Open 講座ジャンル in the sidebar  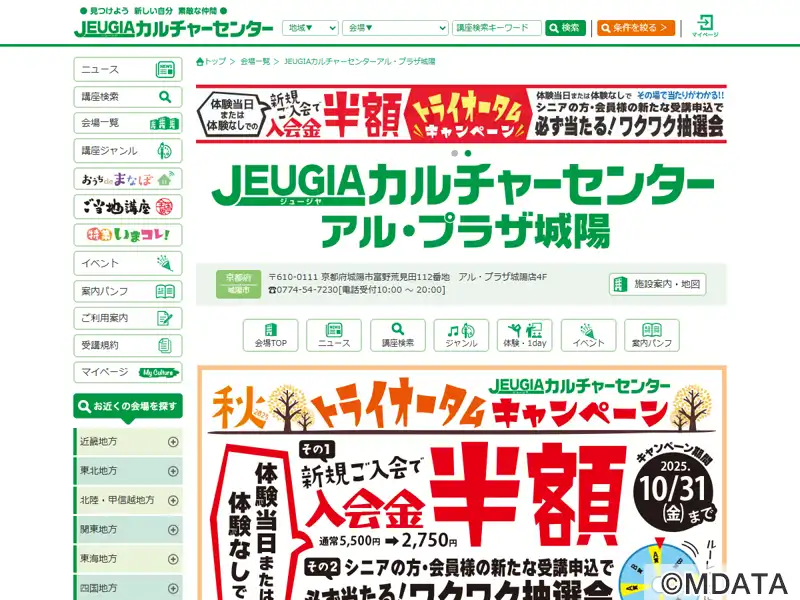tap(128, 151)
